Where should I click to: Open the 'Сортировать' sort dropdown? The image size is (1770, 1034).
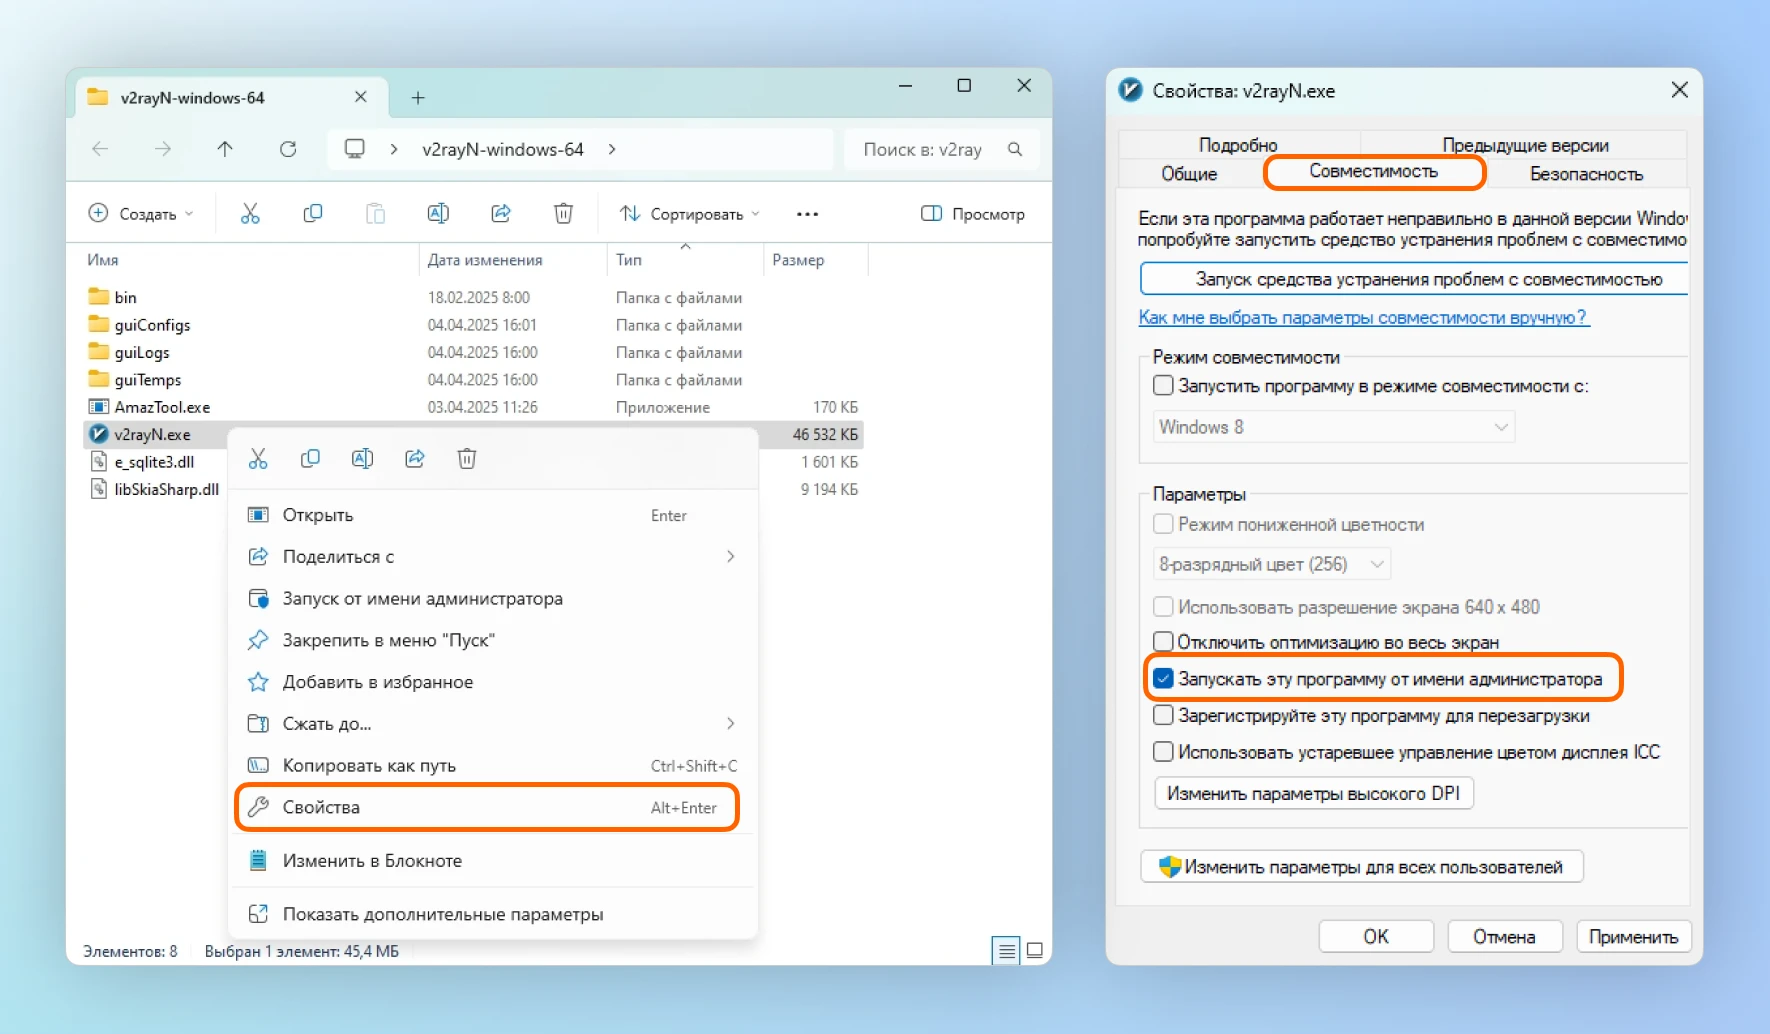689,214
